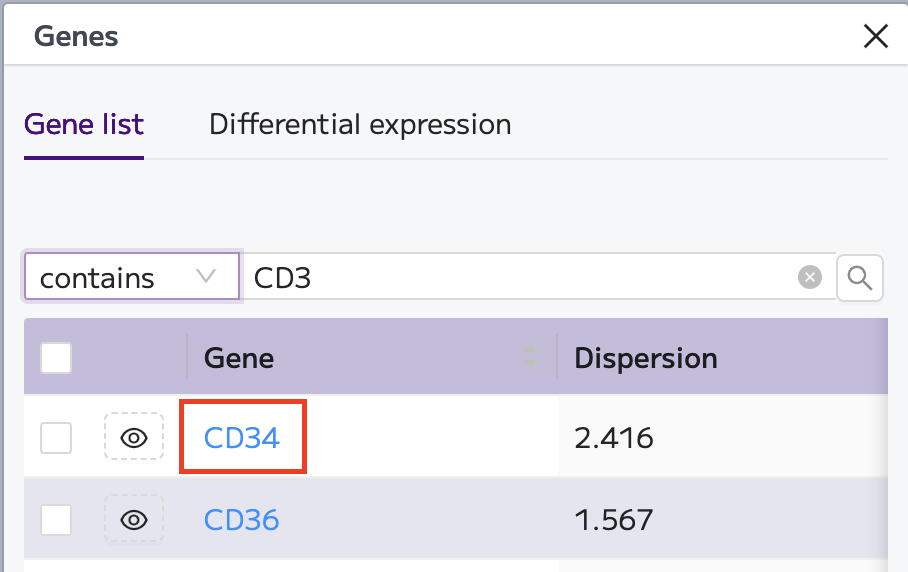Image resolution: width=908 pixels, height=572 pixels.
Task: Tick the CD36 row checkbox
Action: 56,519
